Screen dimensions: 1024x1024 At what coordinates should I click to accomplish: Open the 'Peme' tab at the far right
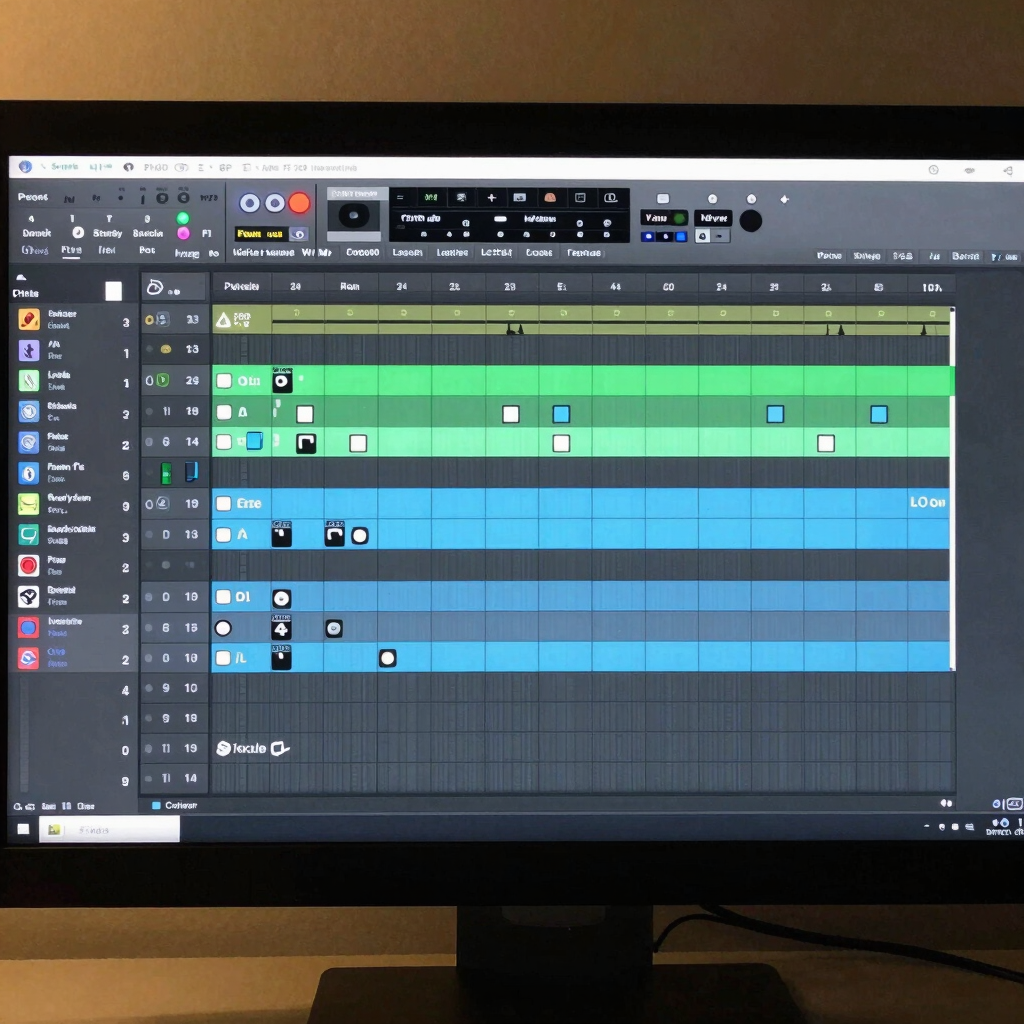pyautogui.click(x=829, y=255)
